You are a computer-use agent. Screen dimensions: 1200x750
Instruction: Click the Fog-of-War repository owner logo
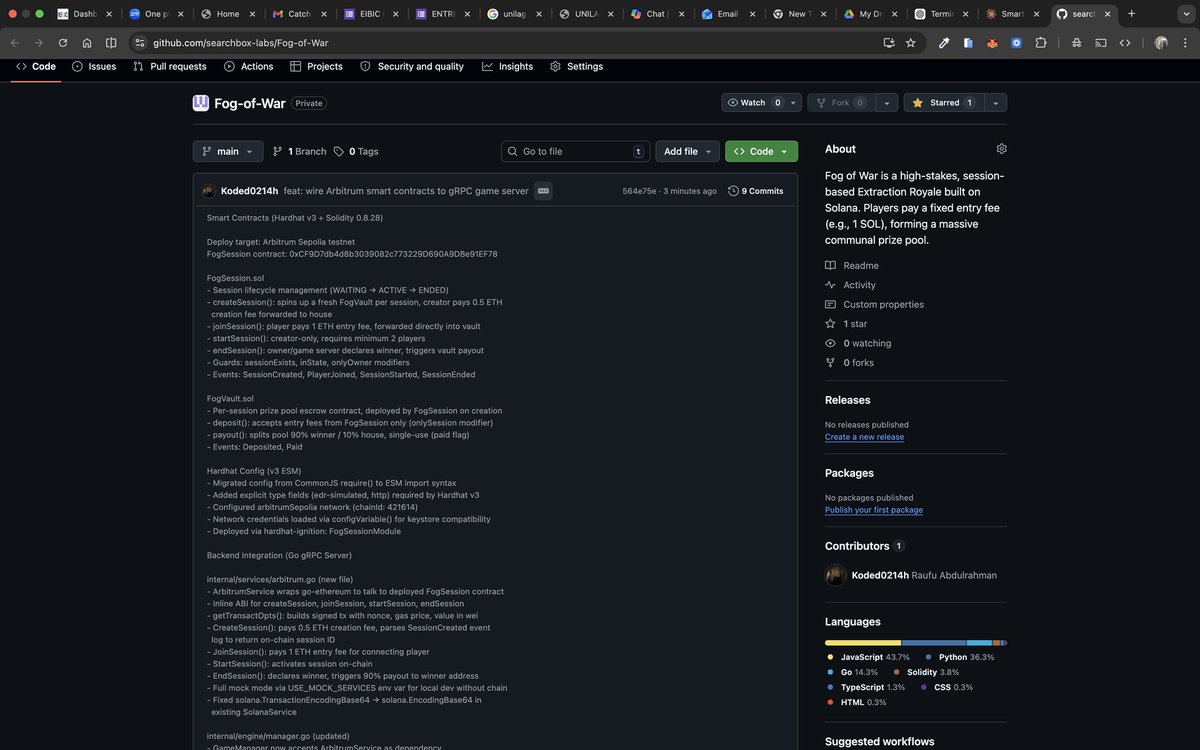point(201,103)
